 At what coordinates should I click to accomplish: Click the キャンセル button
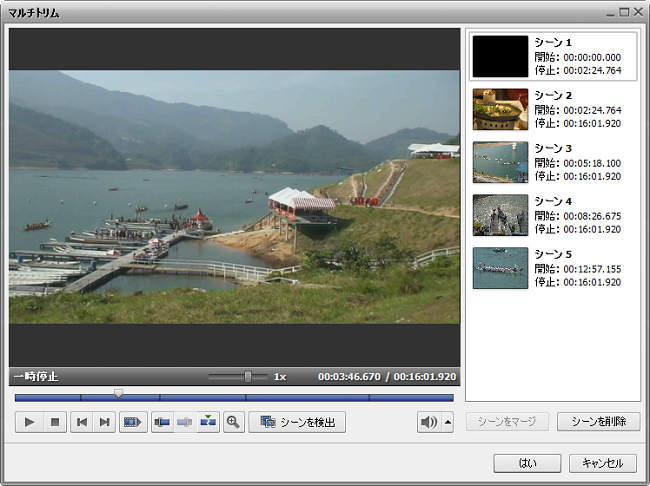(603, 463)
